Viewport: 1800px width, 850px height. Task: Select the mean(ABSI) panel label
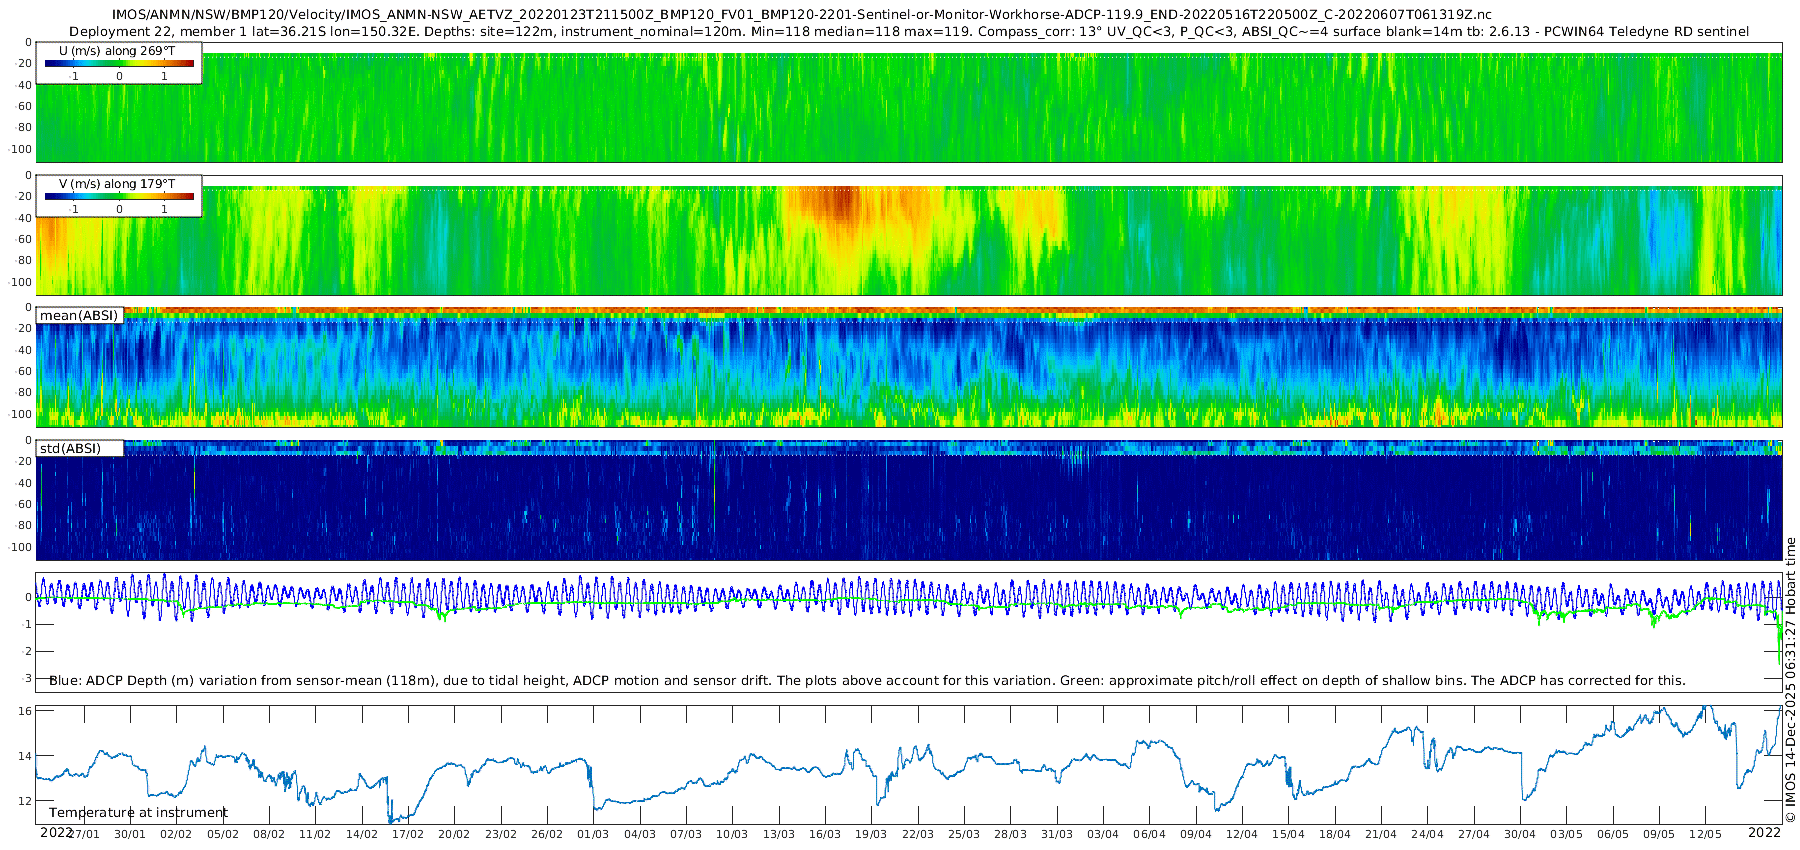pos(79,315)
